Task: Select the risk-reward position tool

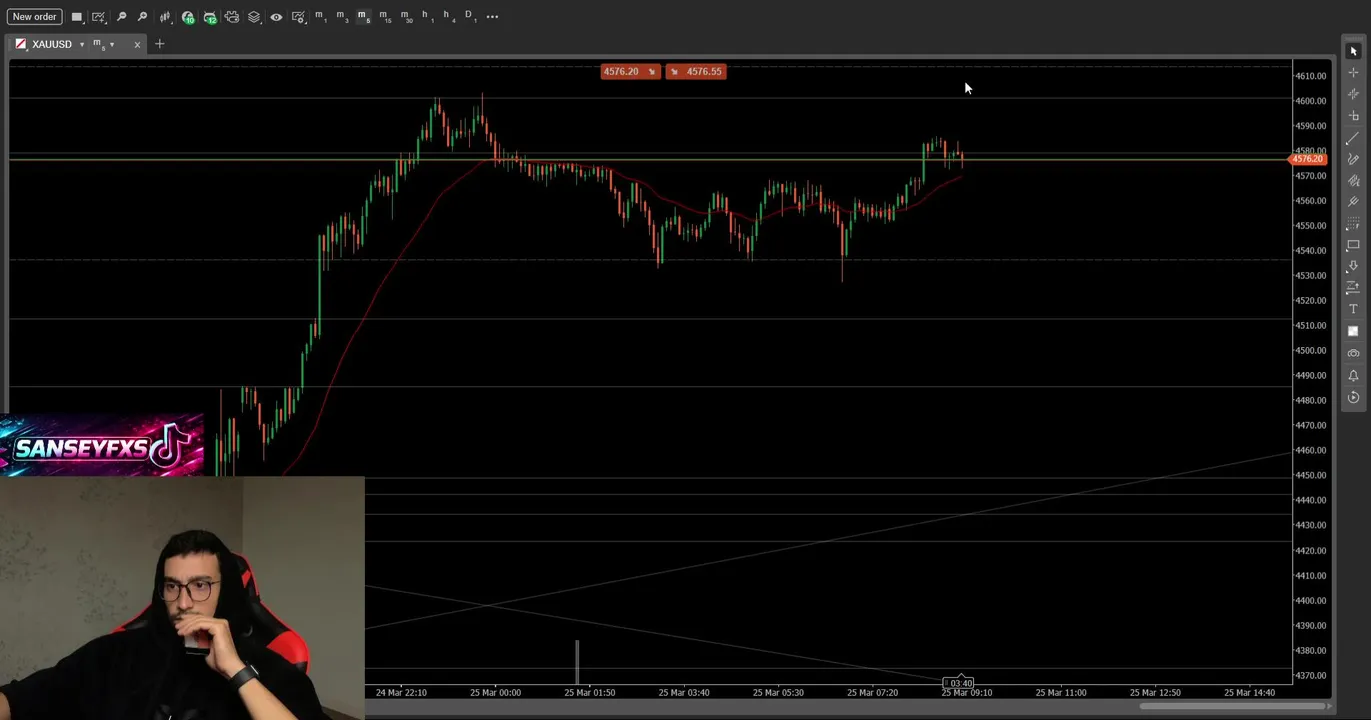Action: tap(1353, 288)
